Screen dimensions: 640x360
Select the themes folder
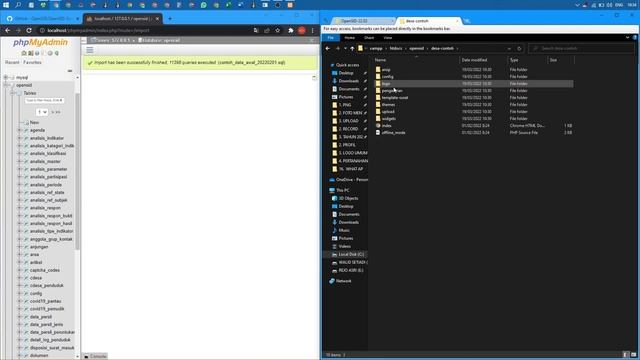pyautogui.click(x=473, y=104)
